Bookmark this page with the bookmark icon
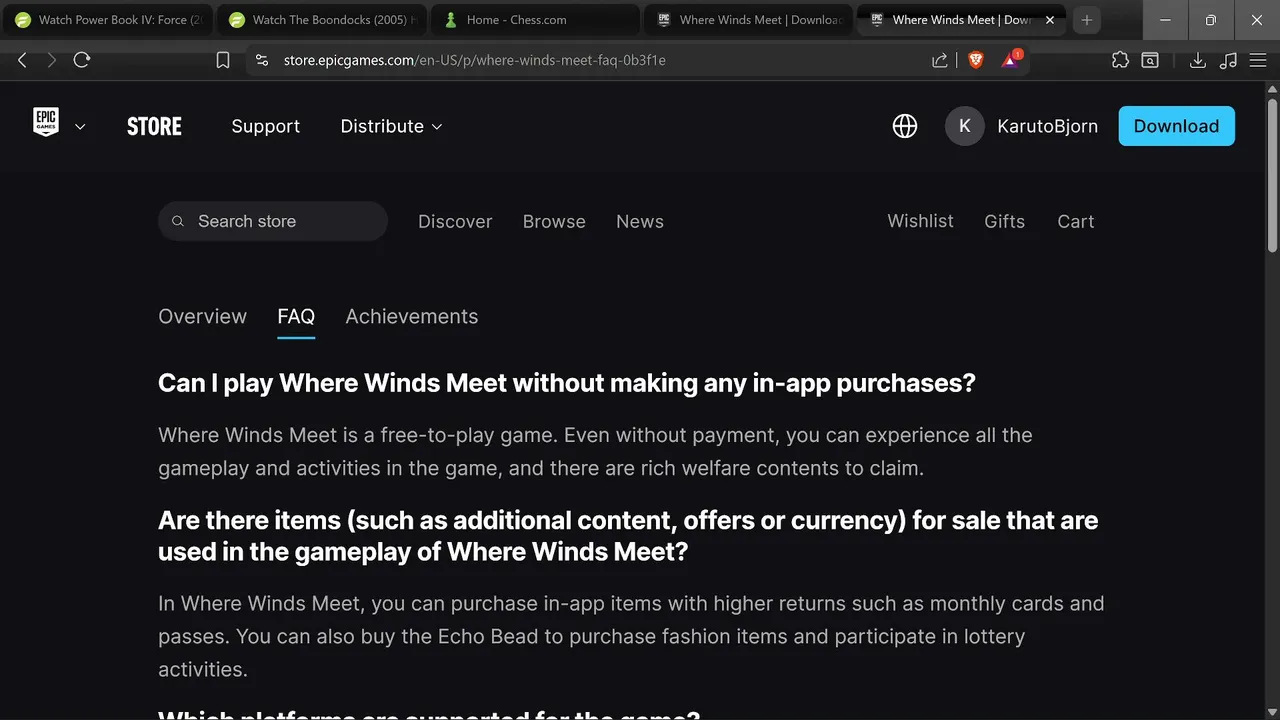The image size is (1280, 720). point(223,60)
